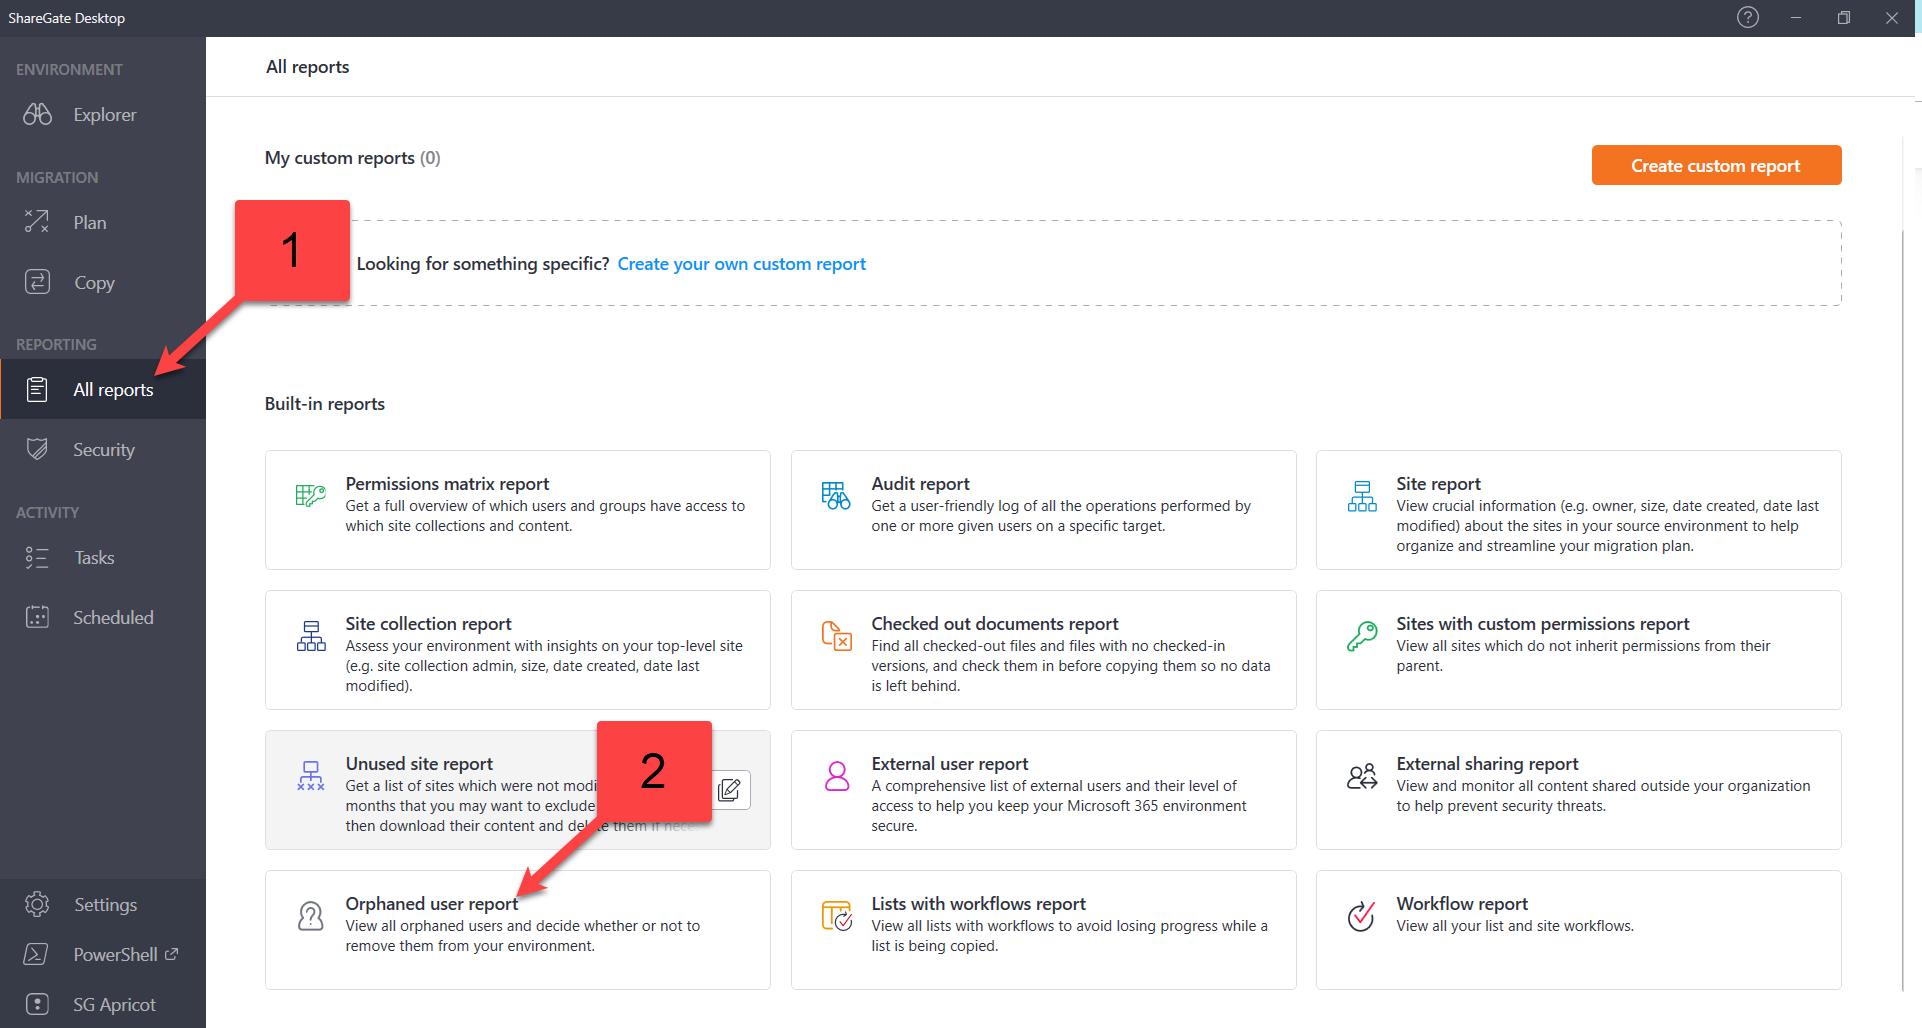
Task: Click the Security shield icon
Action: click(38, 450)
